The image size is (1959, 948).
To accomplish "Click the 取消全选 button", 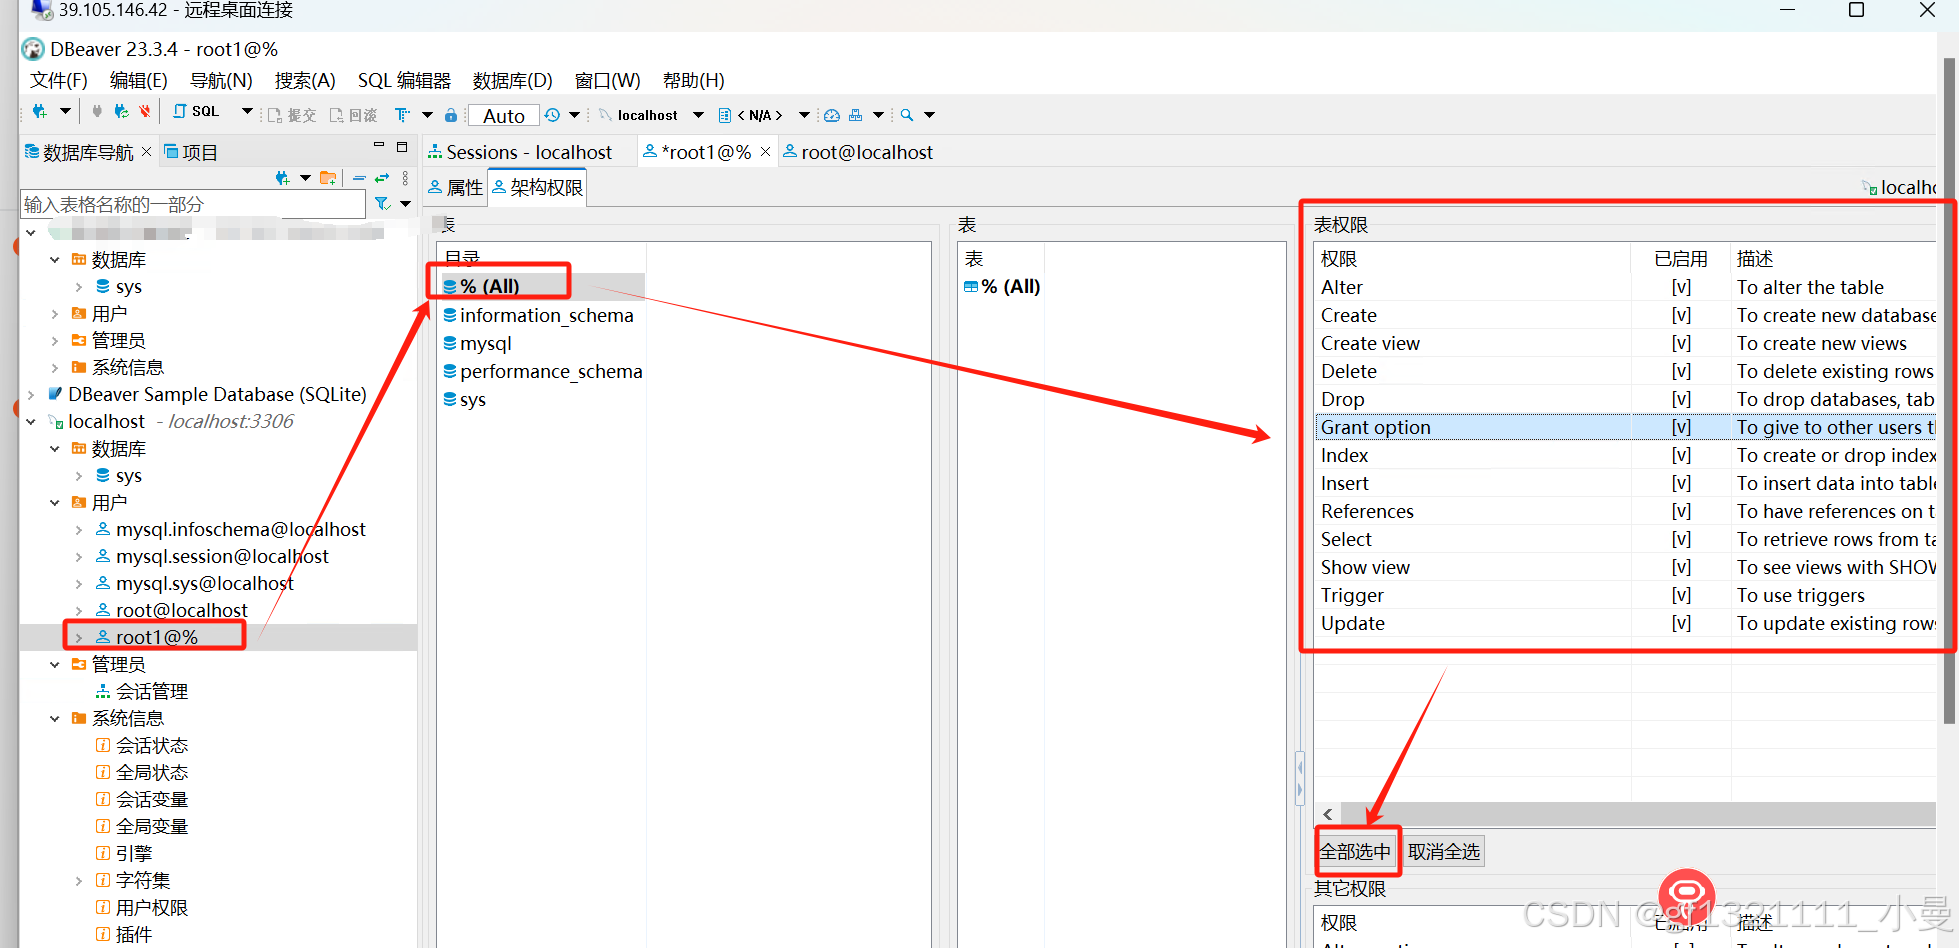I will (1443, 851).
